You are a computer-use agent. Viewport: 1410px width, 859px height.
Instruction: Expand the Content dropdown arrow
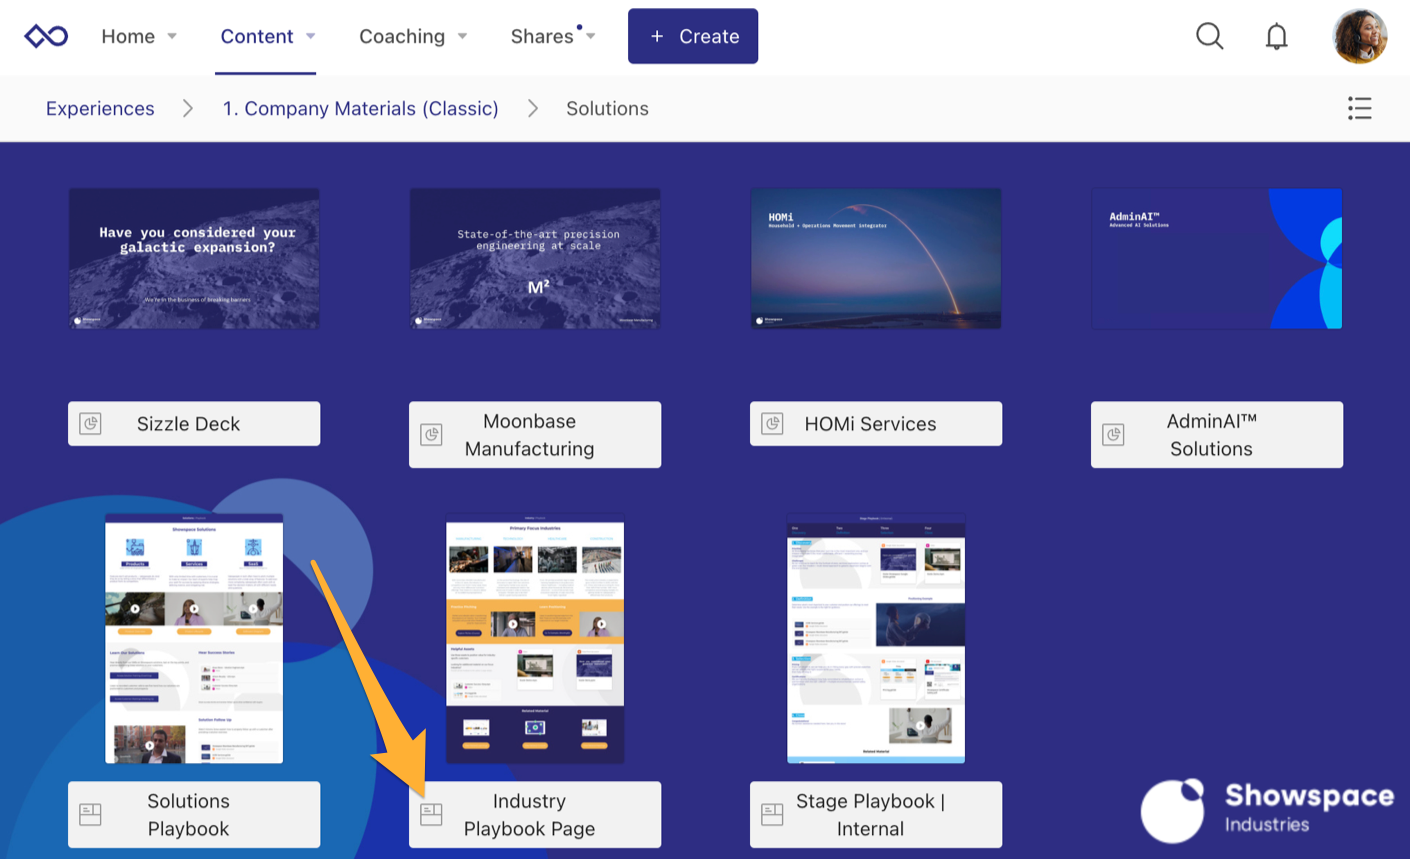[x=310, y=36]
